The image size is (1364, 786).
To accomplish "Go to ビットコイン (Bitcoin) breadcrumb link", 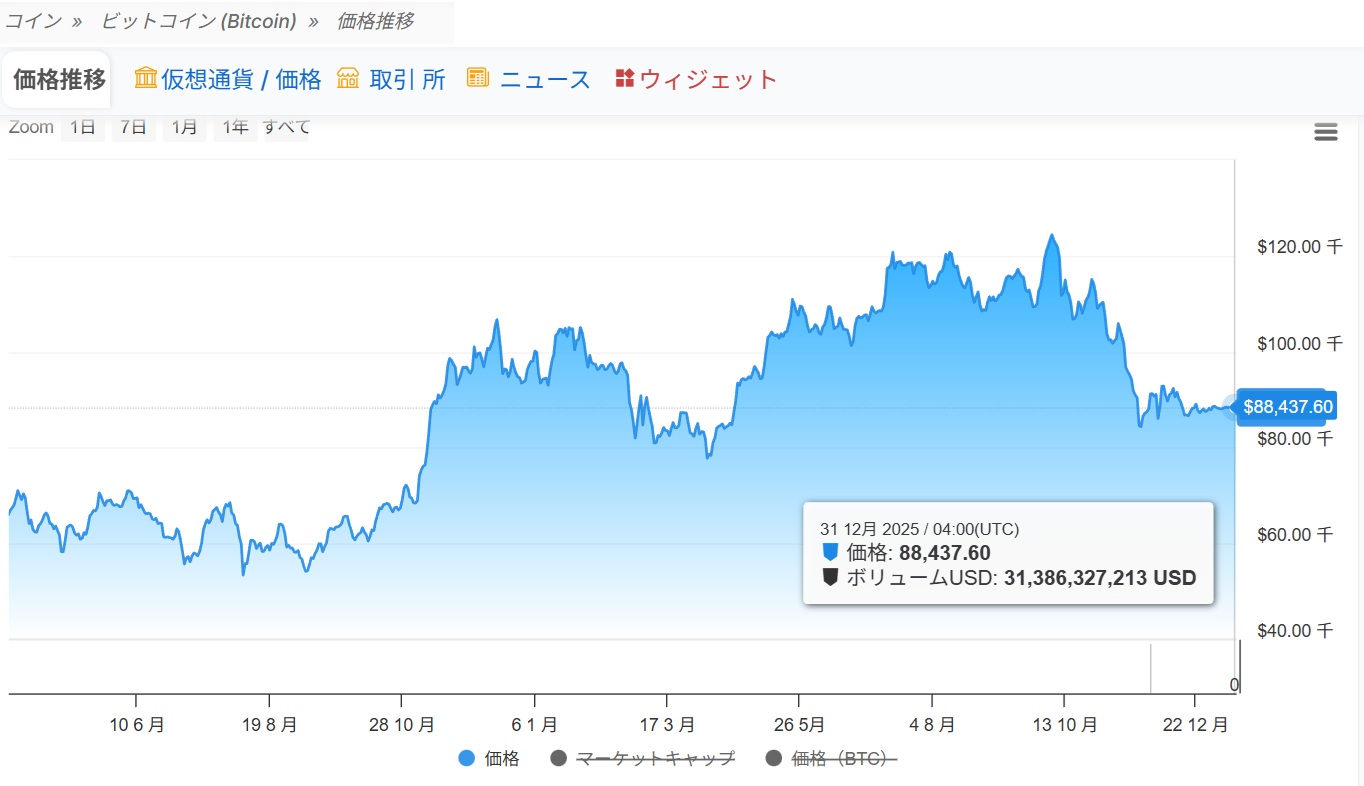I will [198, 21].
